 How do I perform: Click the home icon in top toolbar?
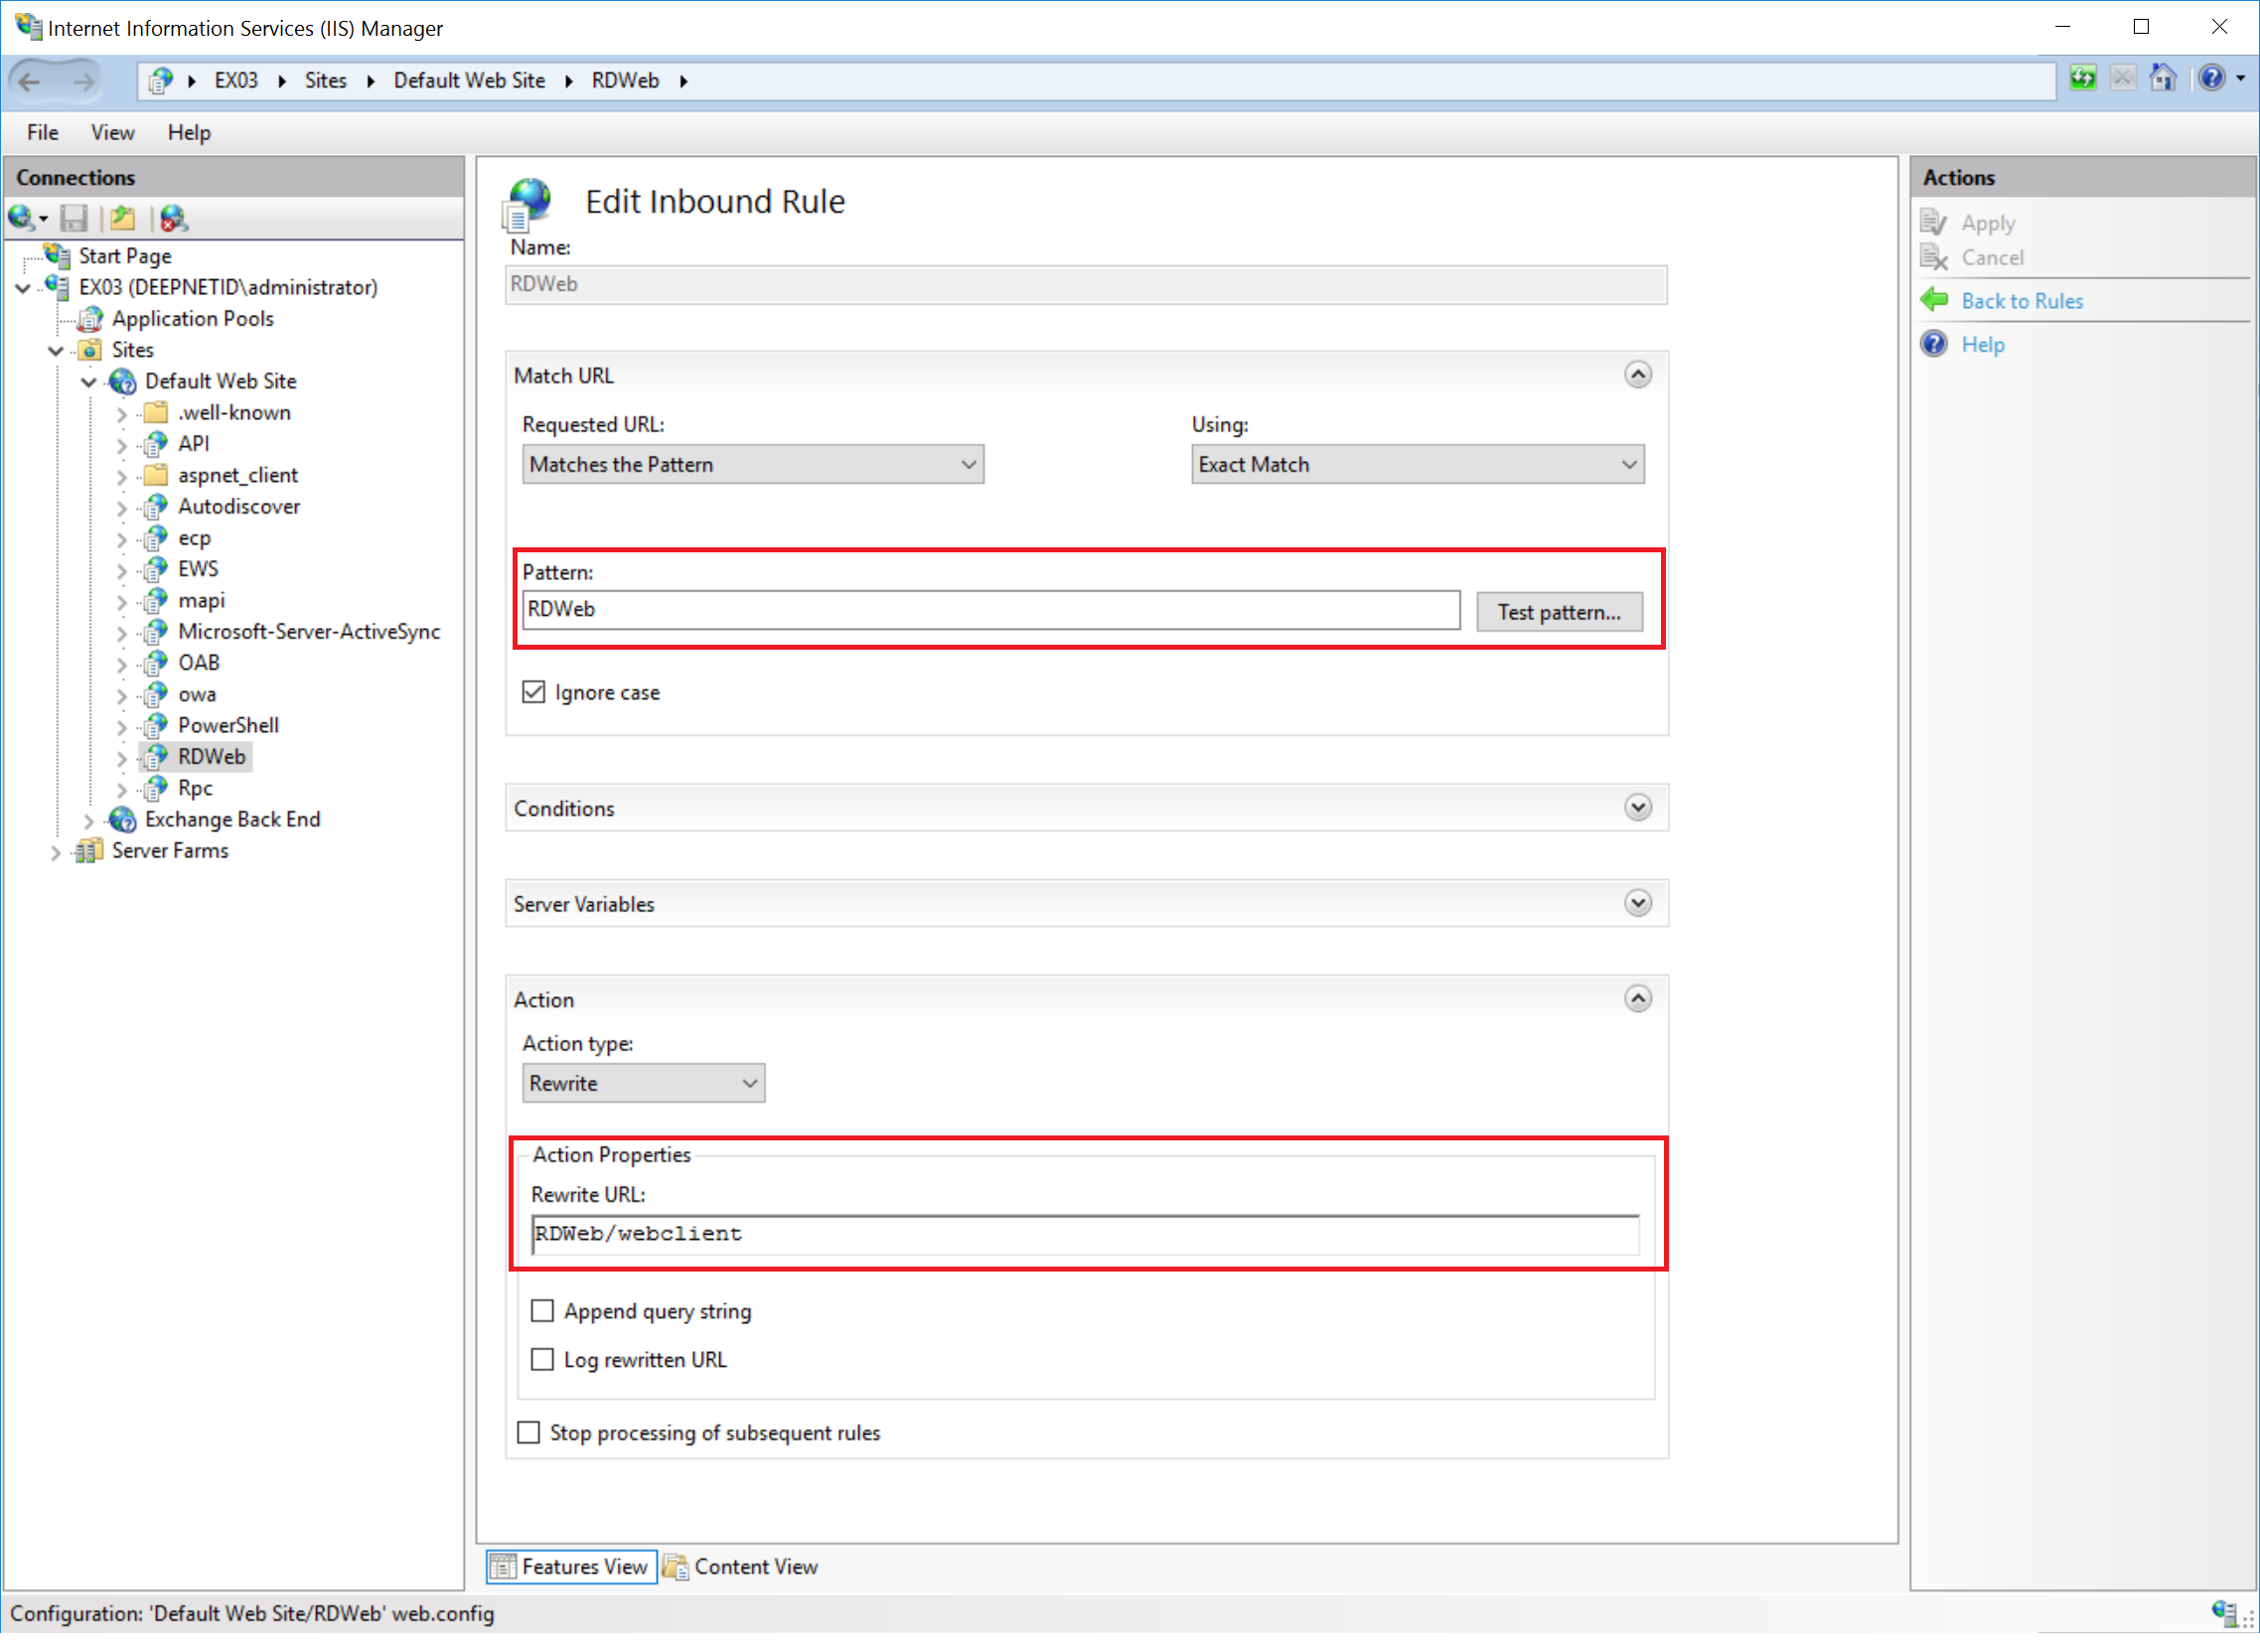[x=2163, y=79]
